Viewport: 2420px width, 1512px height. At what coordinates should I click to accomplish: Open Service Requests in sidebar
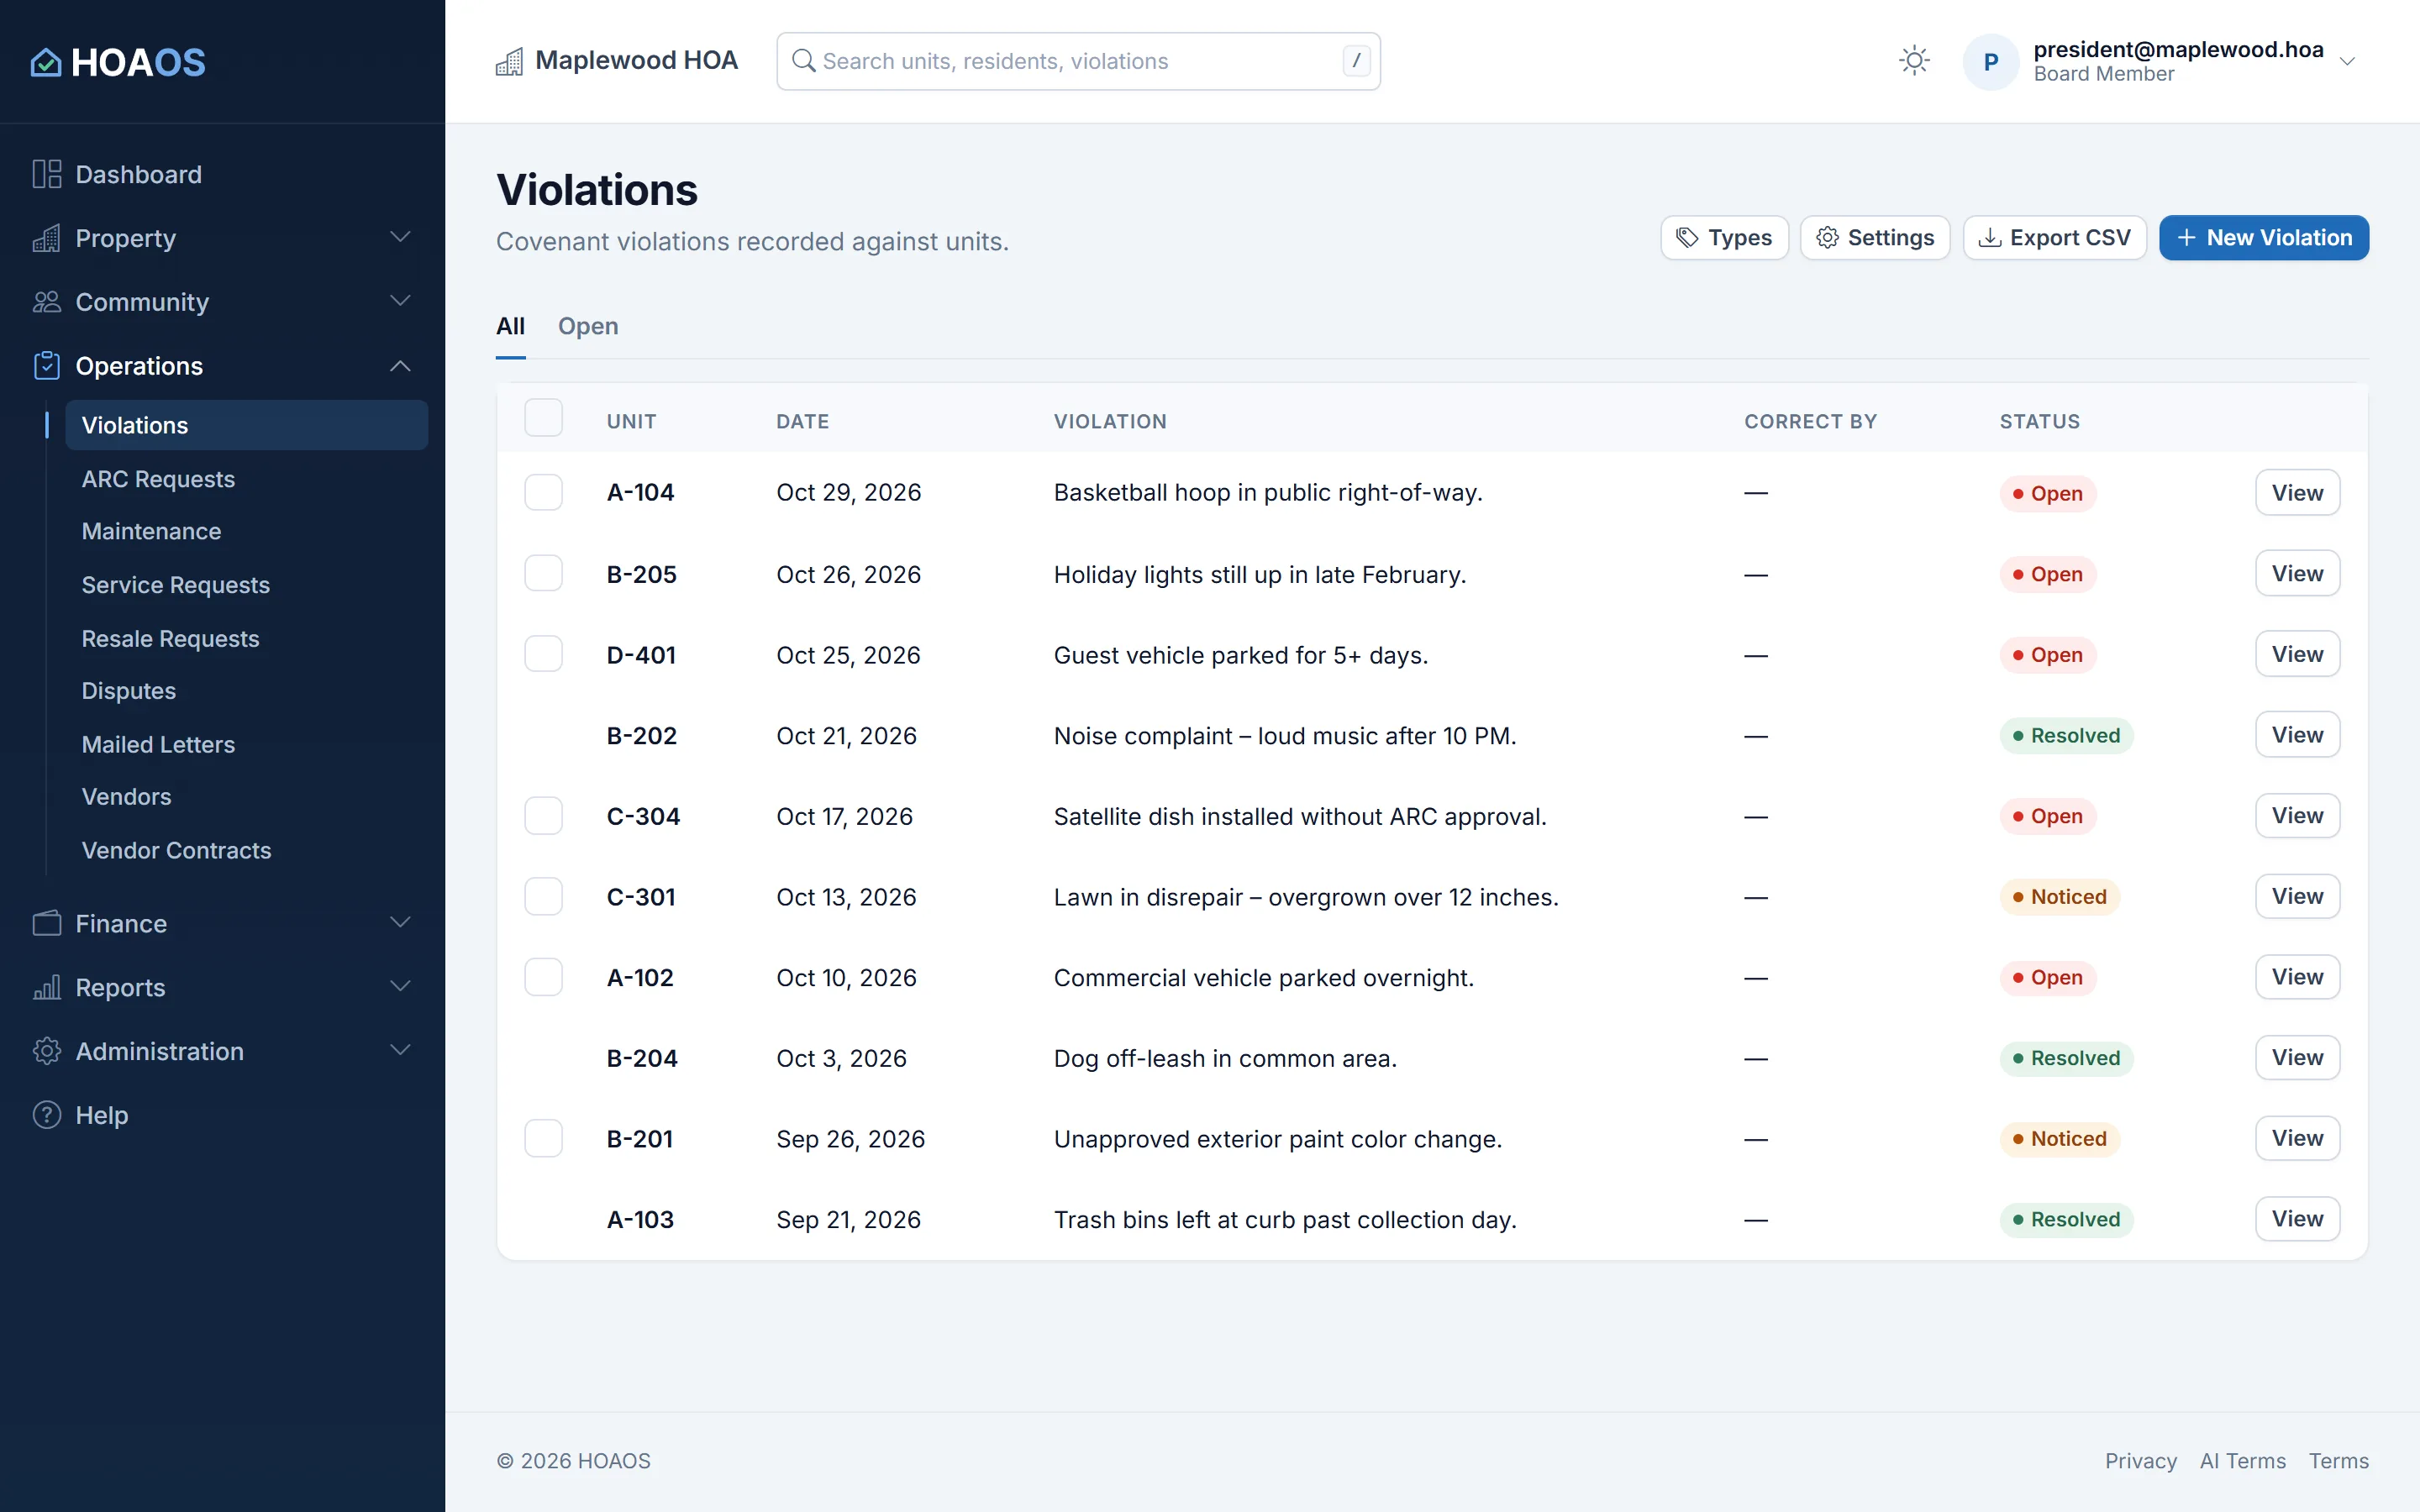175,585
